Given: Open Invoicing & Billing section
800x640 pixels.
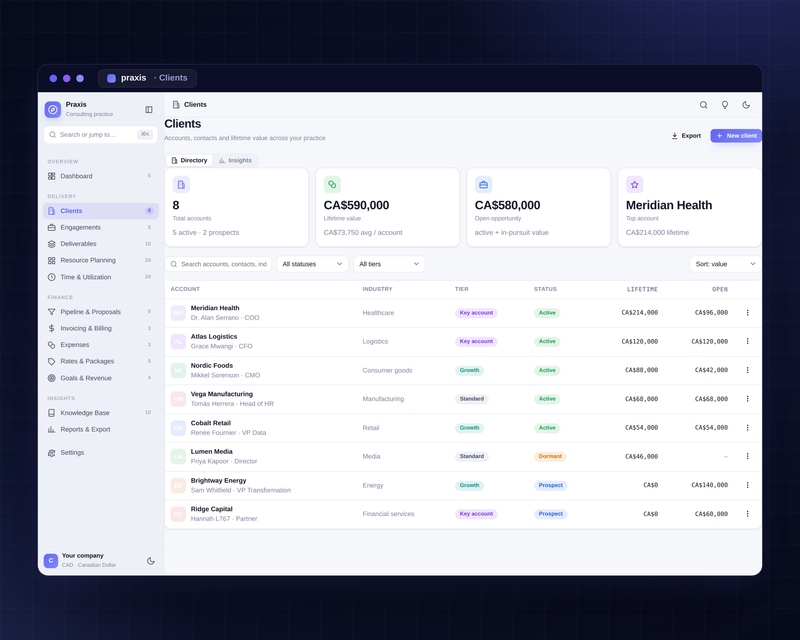Looking at the screenshot, I should coord(101,328).
